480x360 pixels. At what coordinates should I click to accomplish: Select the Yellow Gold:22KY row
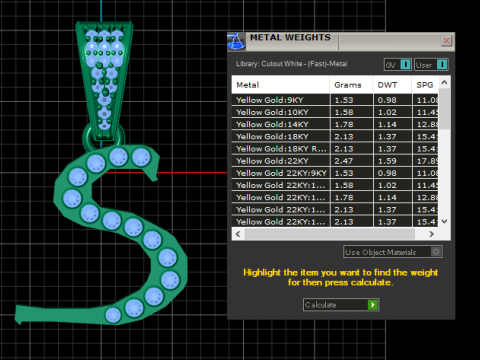[335, 161]
